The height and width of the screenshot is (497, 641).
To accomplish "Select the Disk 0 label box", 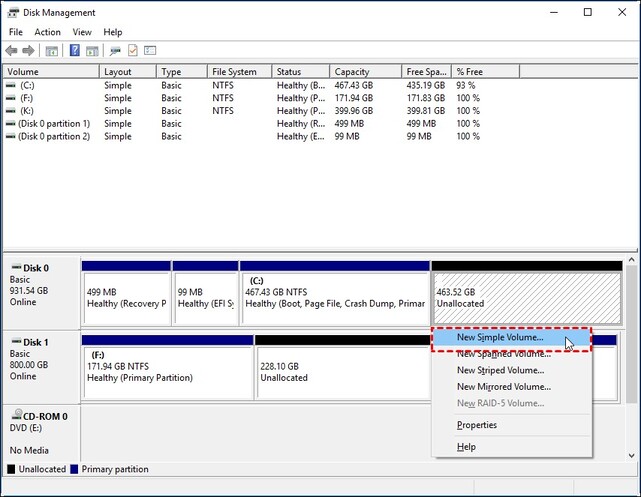I will click(40, 291).
